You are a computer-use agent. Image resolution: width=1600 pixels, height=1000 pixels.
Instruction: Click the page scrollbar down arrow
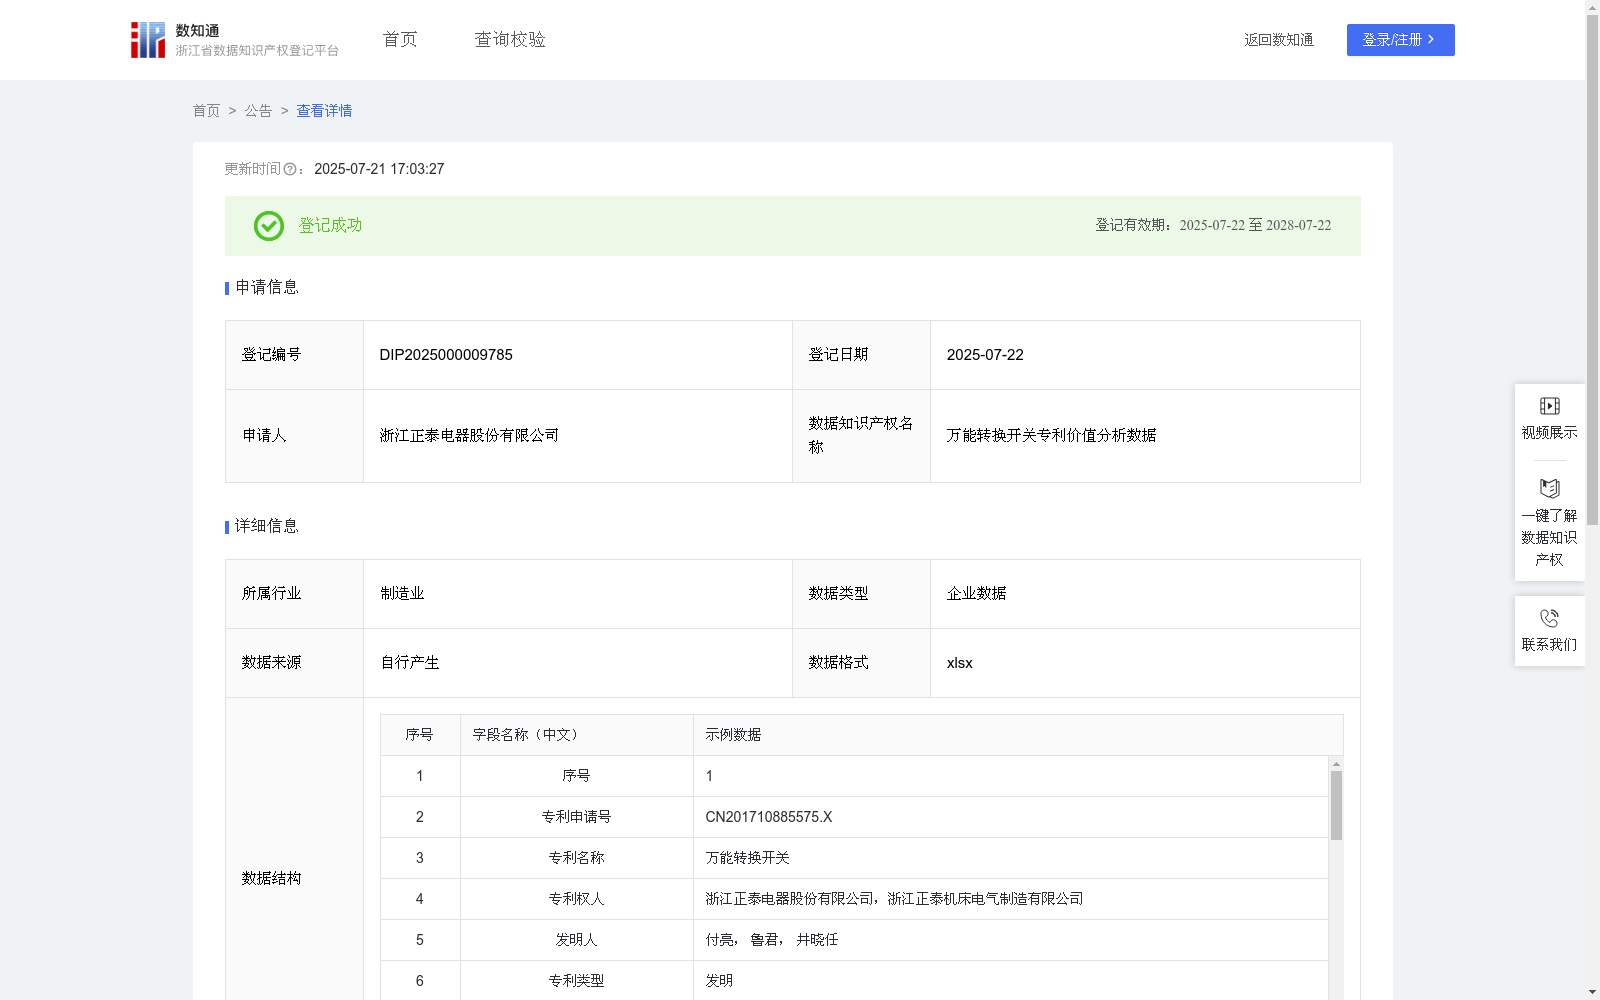(1592, 992)
